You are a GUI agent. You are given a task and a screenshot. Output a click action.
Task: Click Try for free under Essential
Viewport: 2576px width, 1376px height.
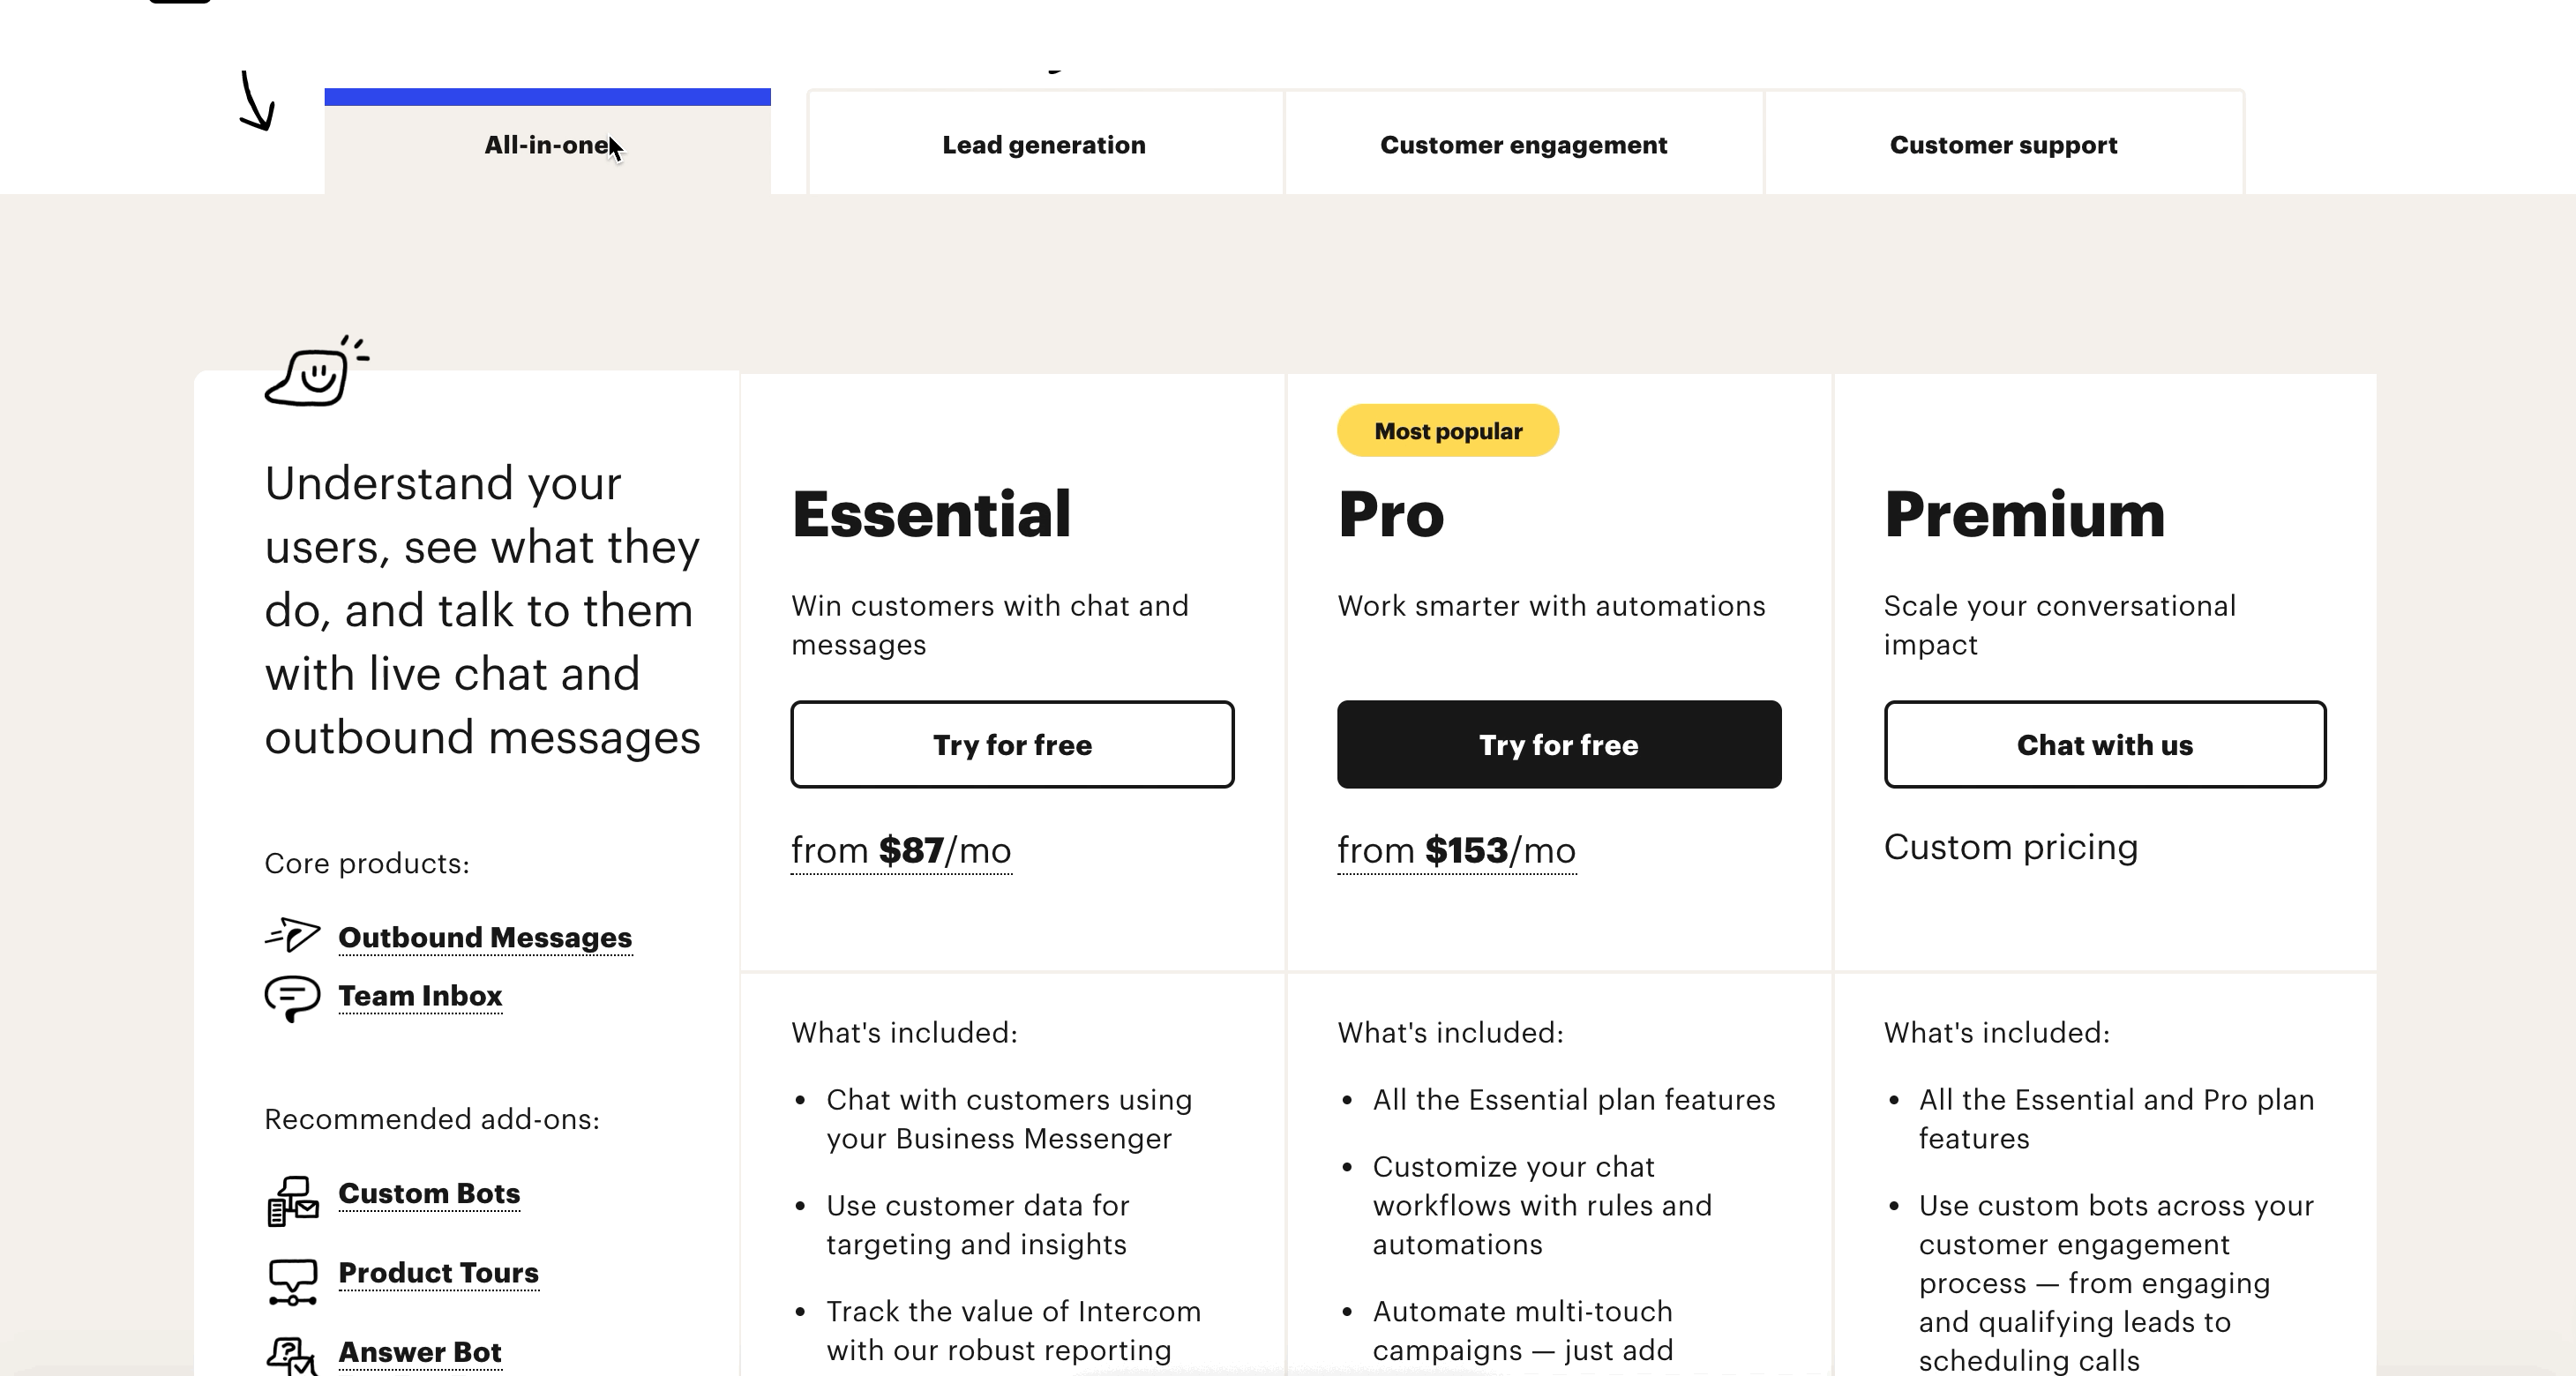click(x=1012, y=744)
